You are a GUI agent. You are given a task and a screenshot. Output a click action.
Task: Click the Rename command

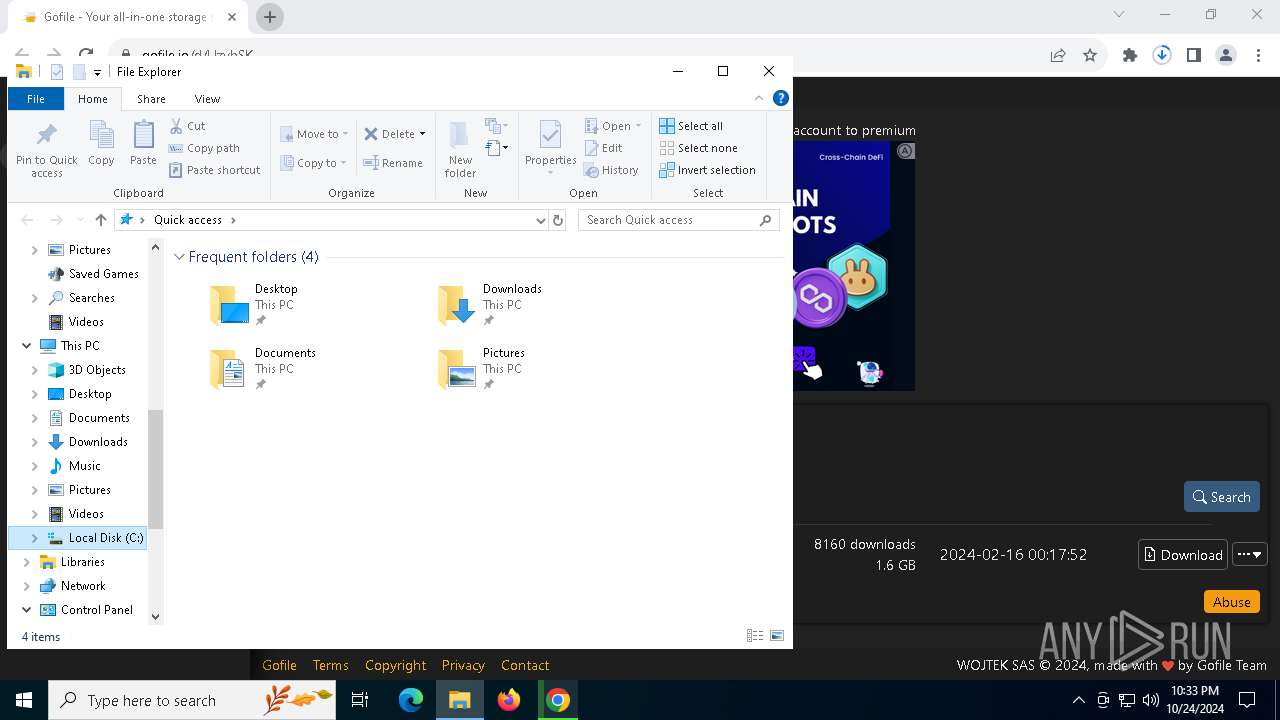tap(393, 163)
